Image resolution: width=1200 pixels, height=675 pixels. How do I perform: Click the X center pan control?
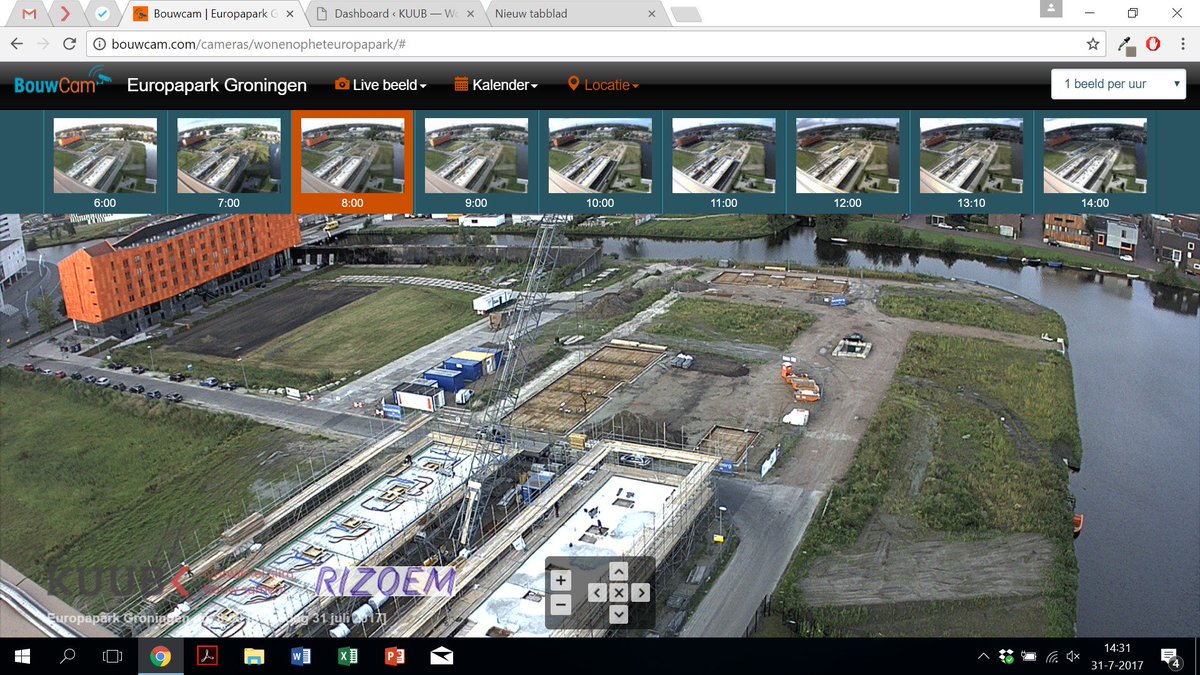619,592
